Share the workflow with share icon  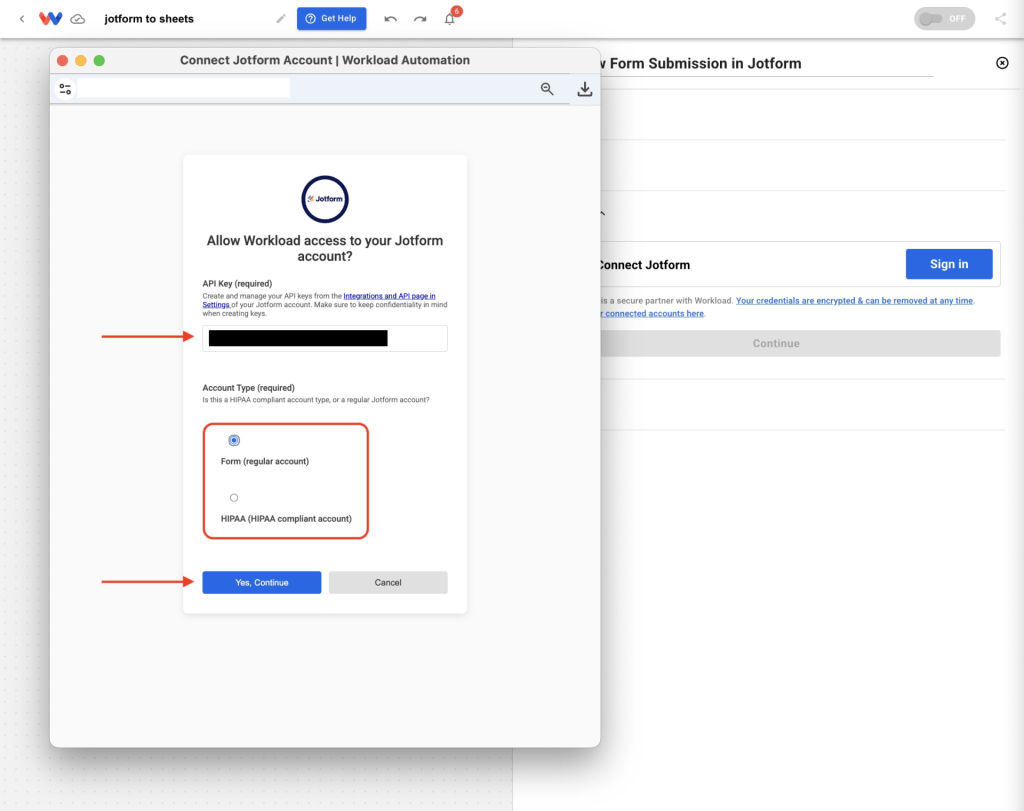(x=1000, y=19)
